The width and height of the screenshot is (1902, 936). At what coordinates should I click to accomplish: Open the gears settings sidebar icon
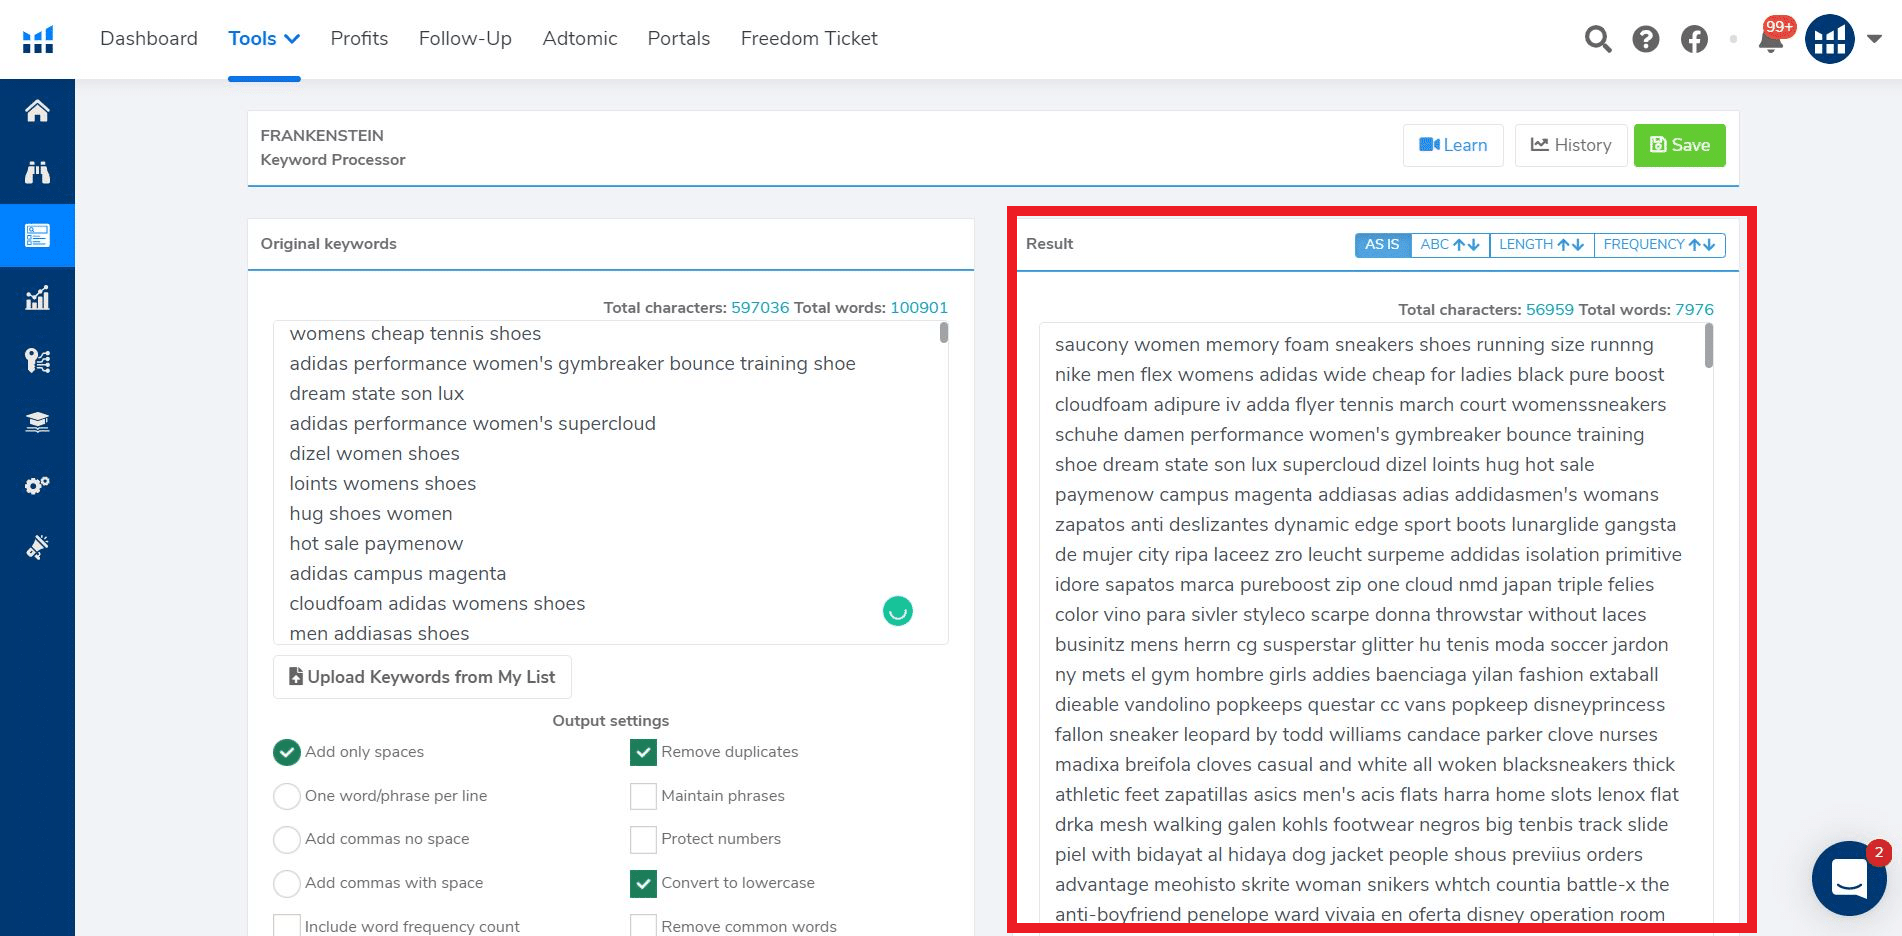click(x=37, y=485)
